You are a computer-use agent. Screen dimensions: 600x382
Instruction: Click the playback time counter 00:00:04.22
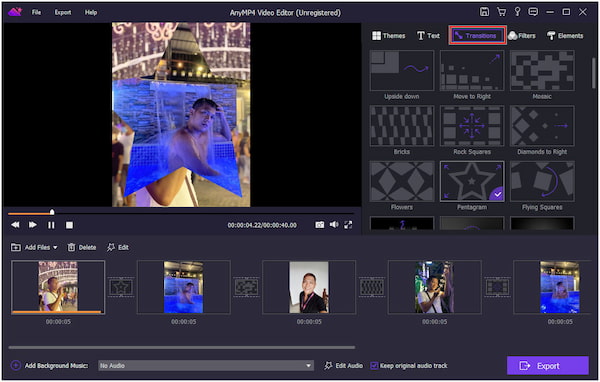[244, 225]
